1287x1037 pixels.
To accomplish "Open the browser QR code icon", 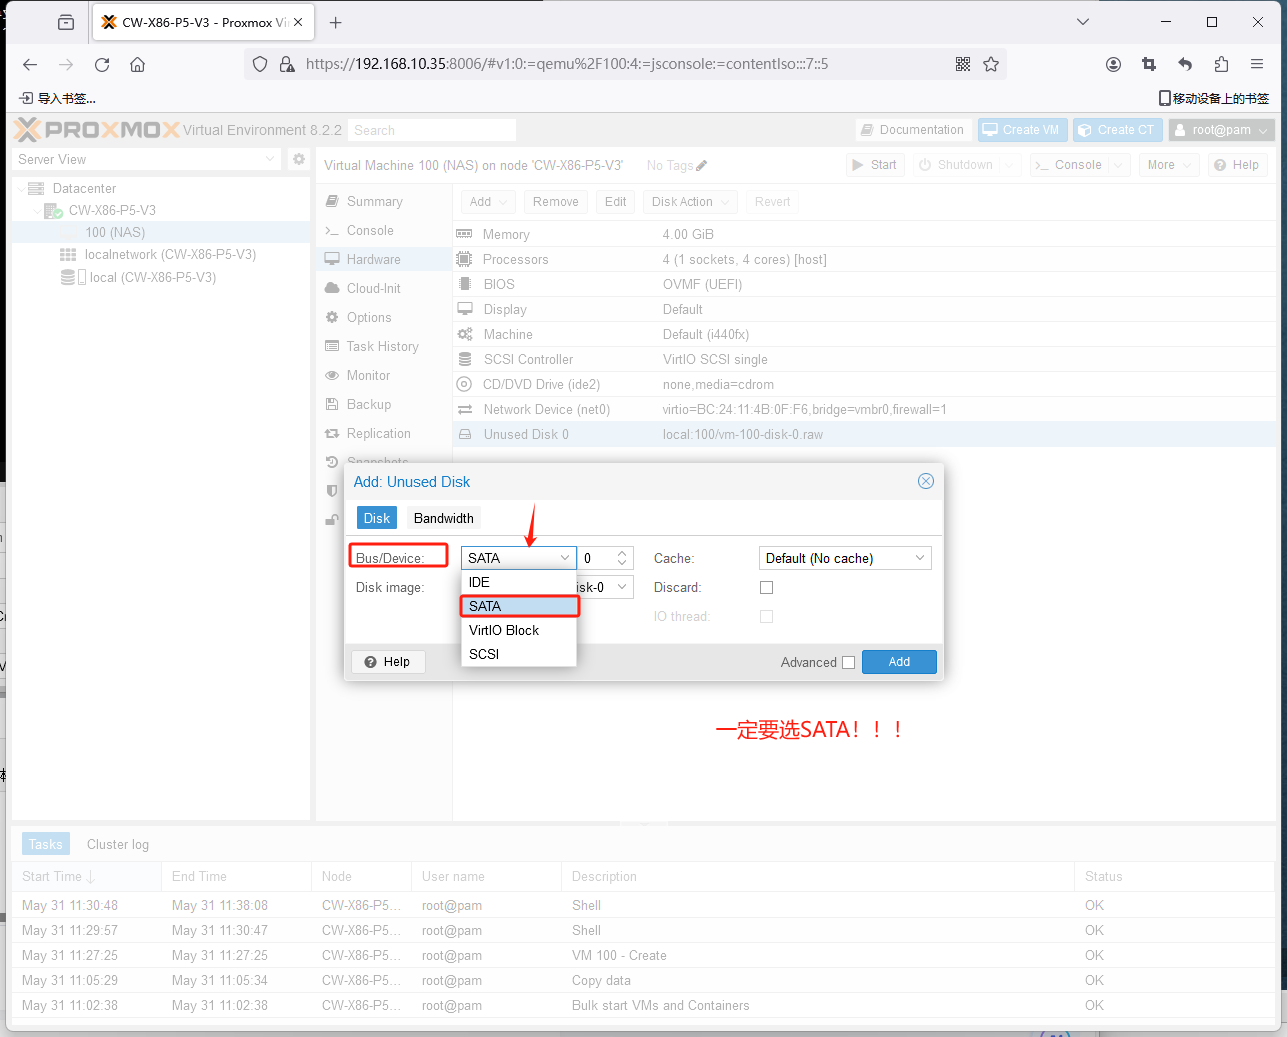I will (x=963, y=64).
